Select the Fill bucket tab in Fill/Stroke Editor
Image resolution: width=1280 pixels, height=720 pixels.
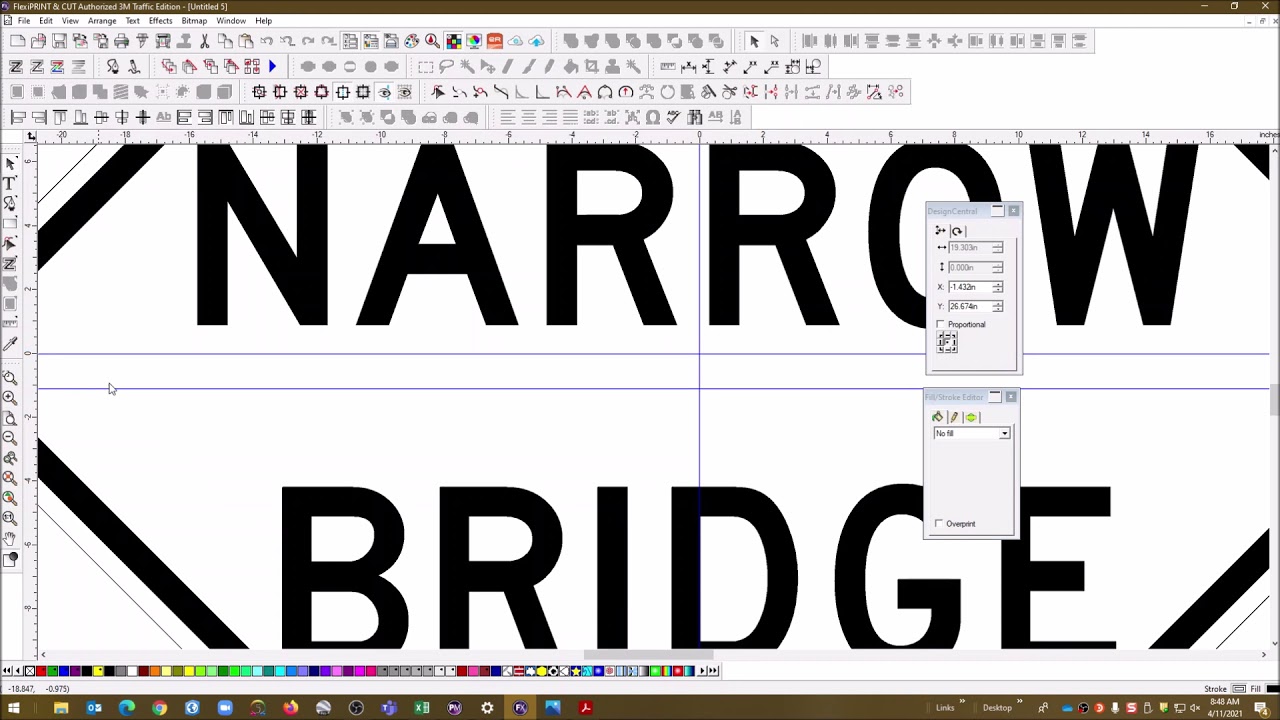(x=937, y=417)
